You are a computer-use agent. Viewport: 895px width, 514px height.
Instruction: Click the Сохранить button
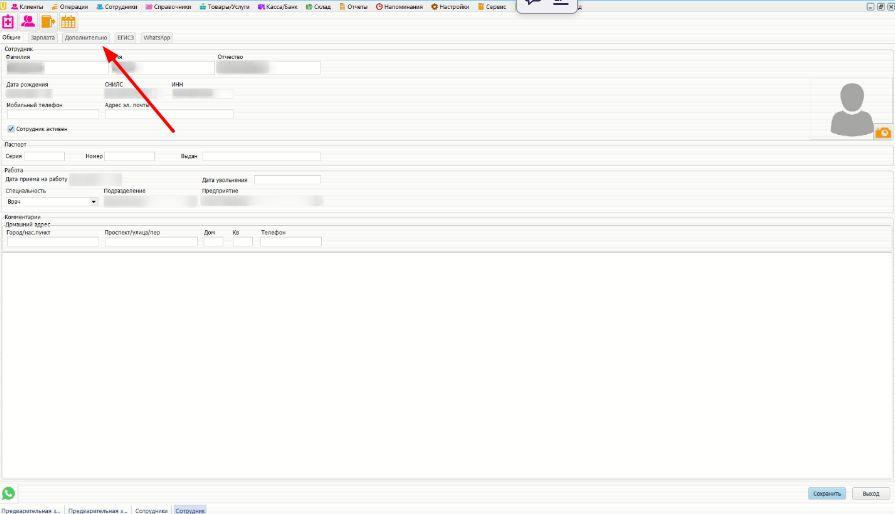tap(826, 493)
